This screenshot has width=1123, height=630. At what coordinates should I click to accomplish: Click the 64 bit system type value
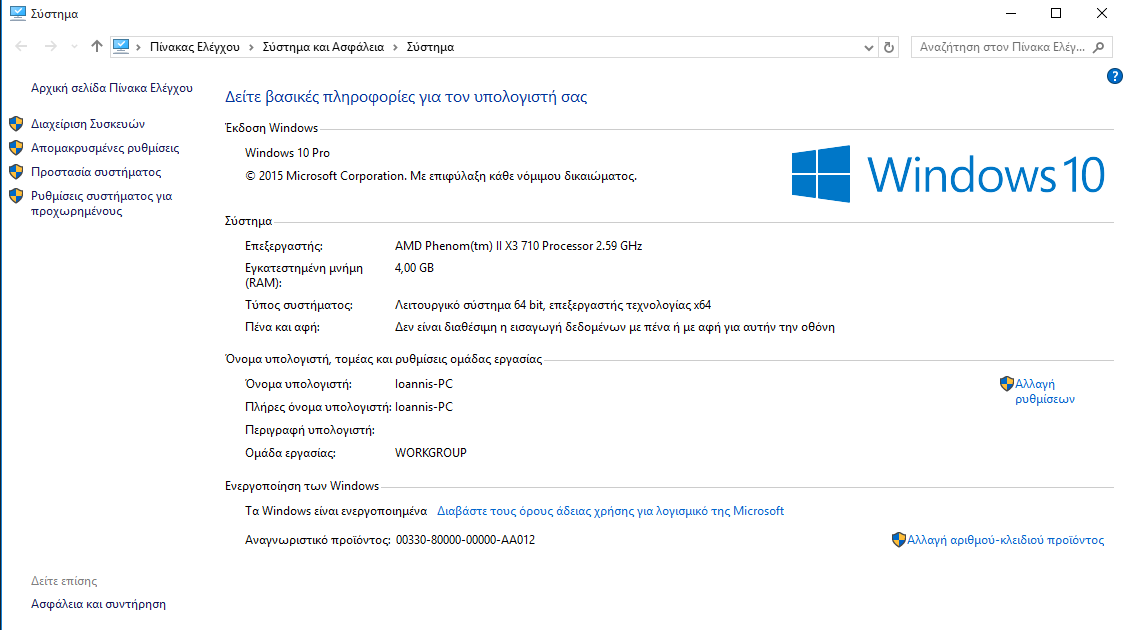point(553,305)
